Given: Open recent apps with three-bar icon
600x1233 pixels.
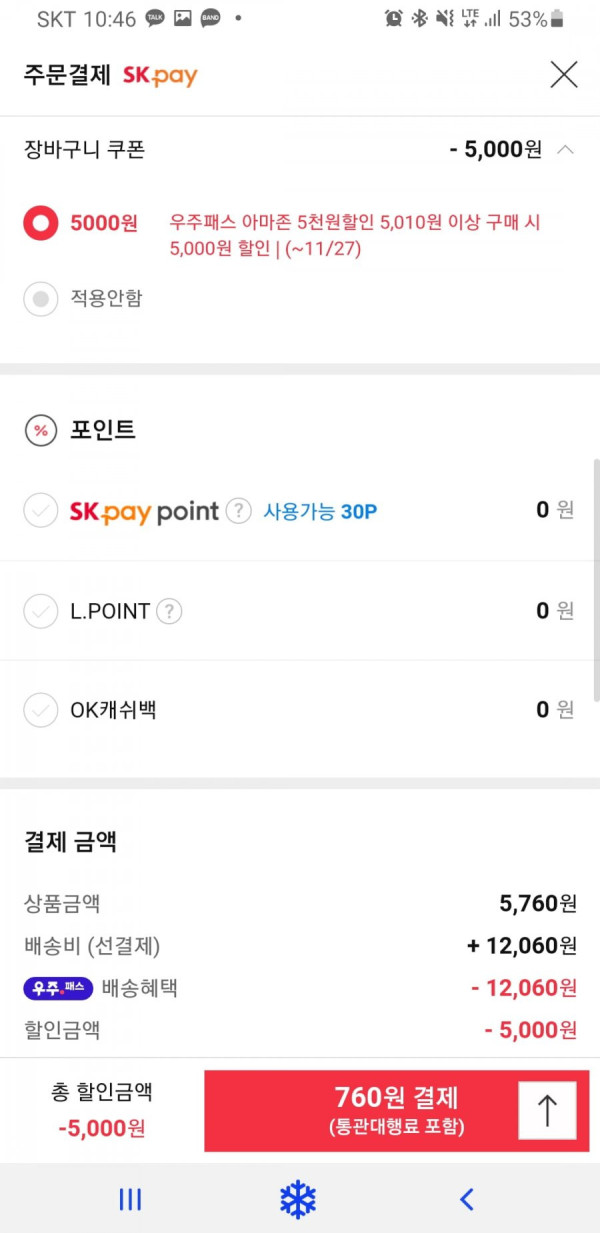Looking at the screenshot, I should pos(131,1199).
